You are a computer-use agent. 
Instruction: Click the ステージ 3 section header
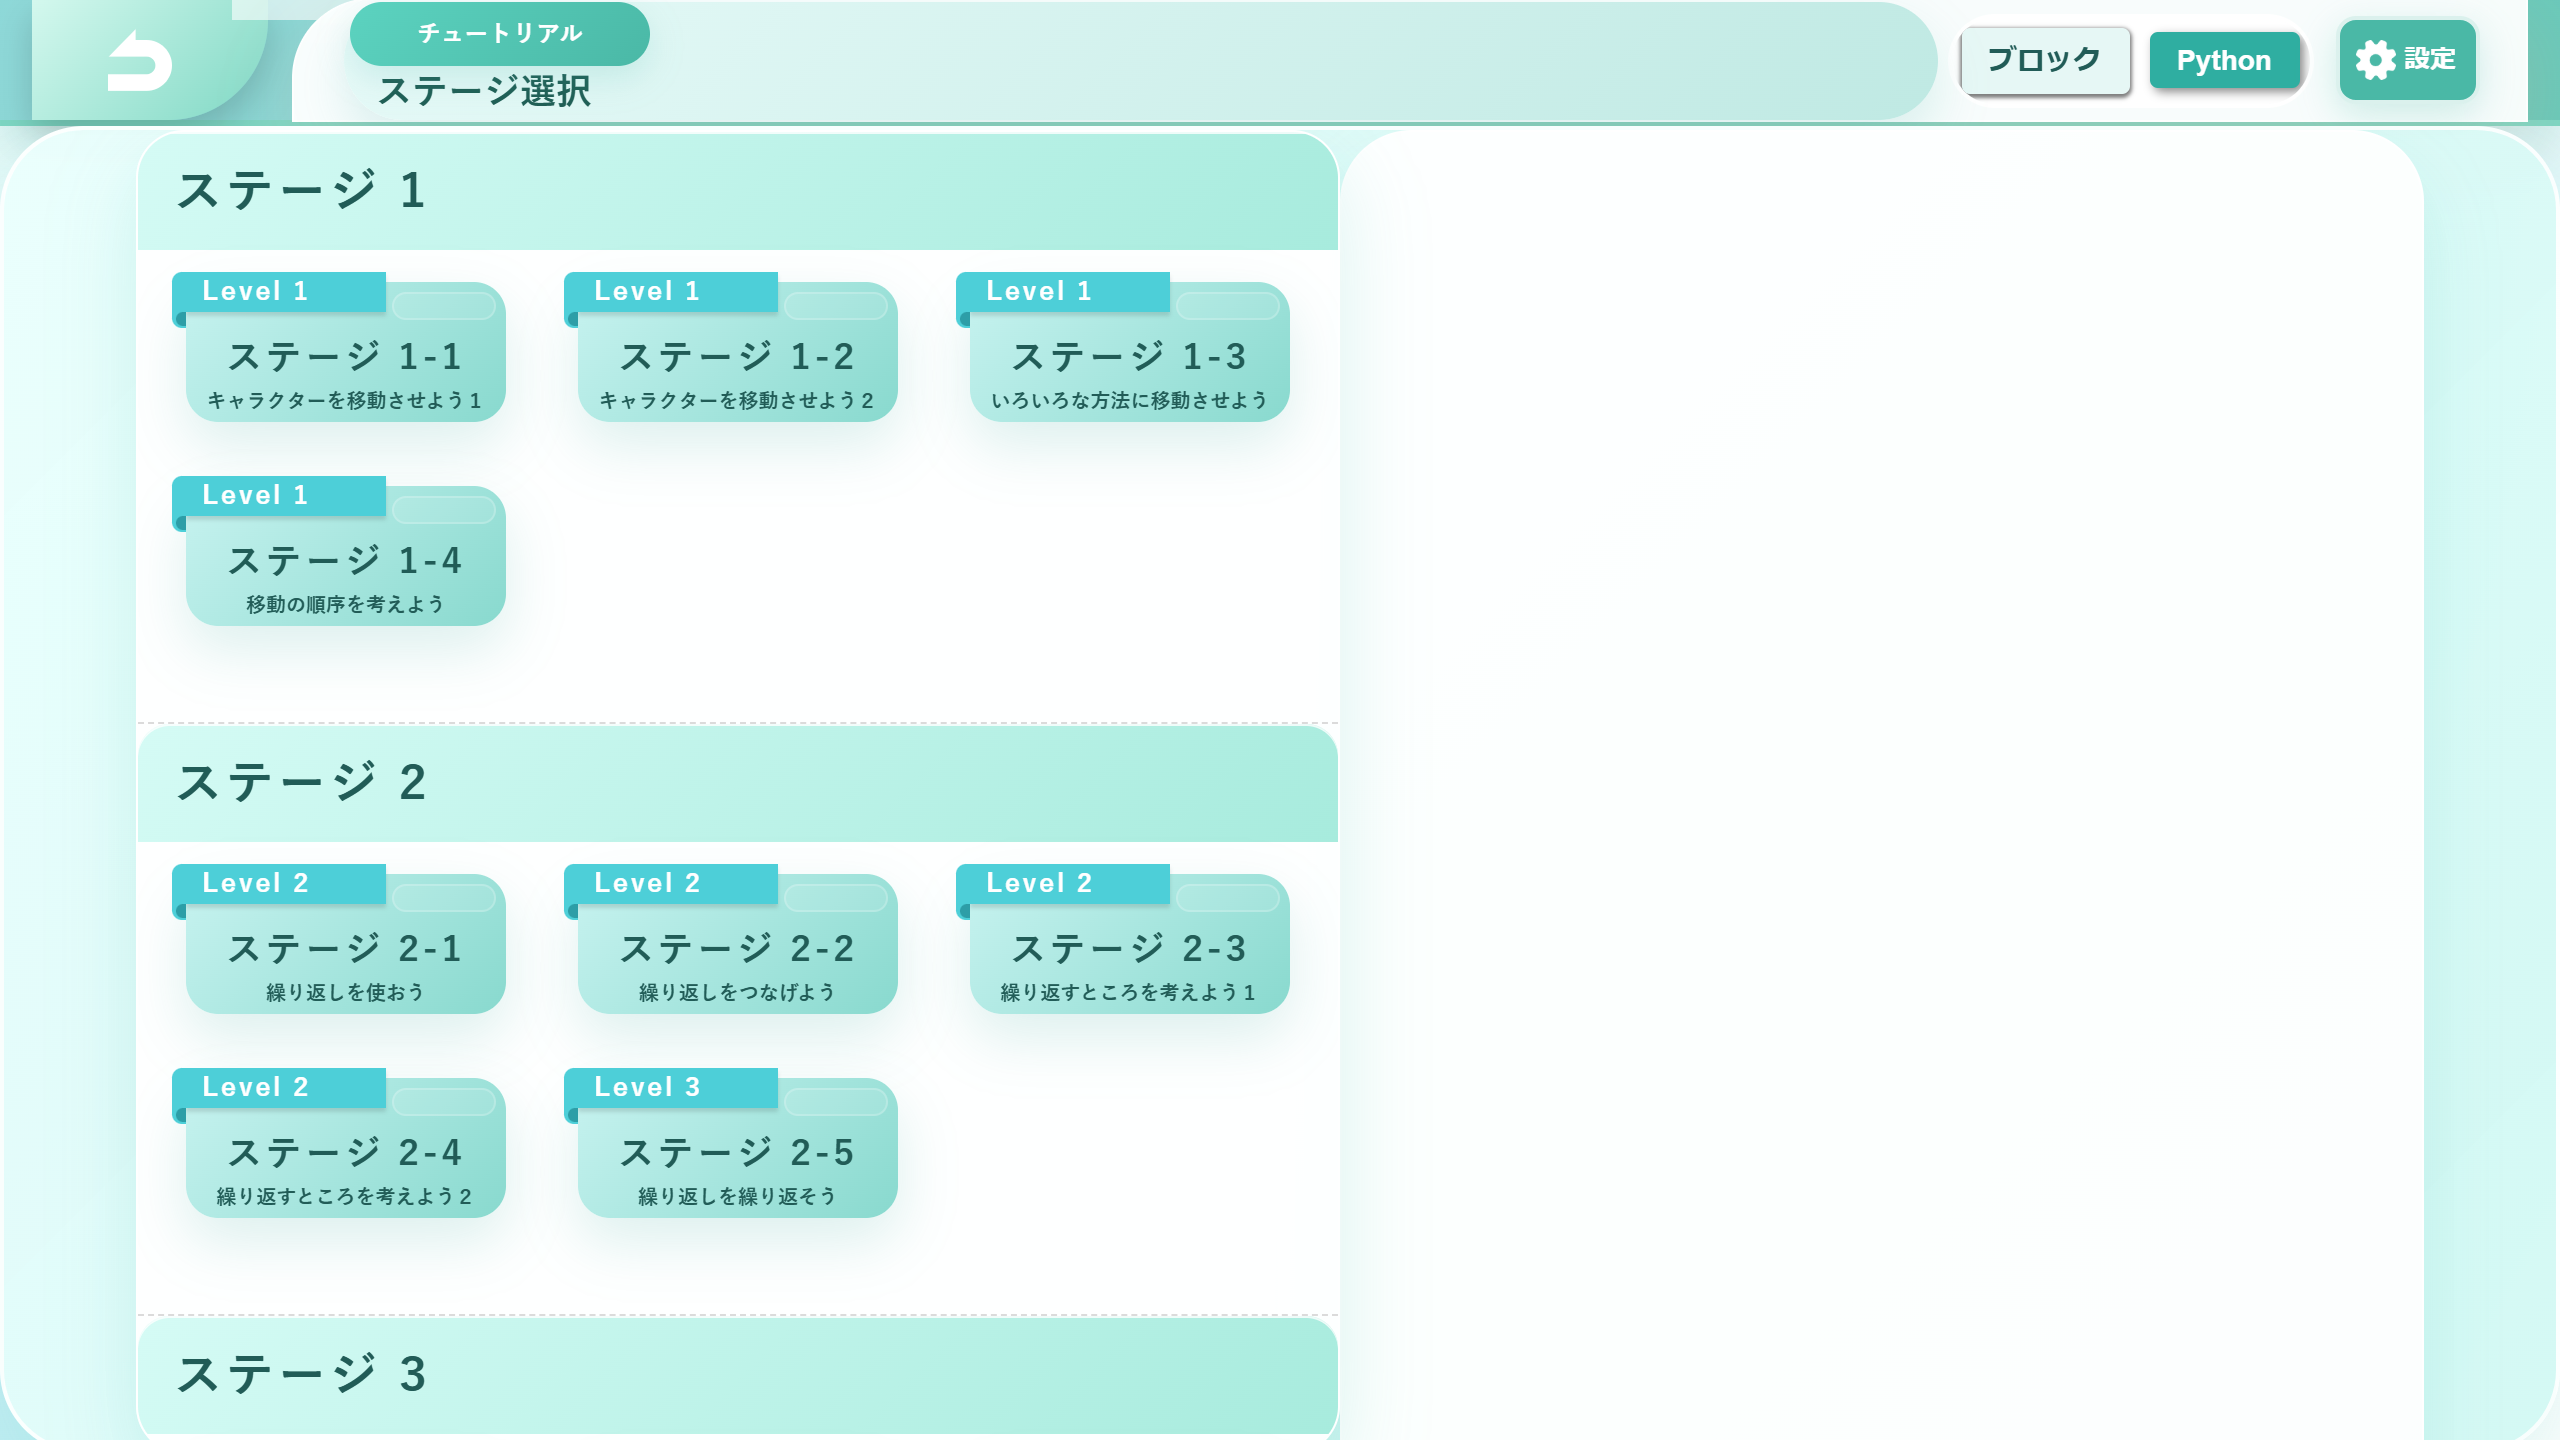(x=738, y=1376)
